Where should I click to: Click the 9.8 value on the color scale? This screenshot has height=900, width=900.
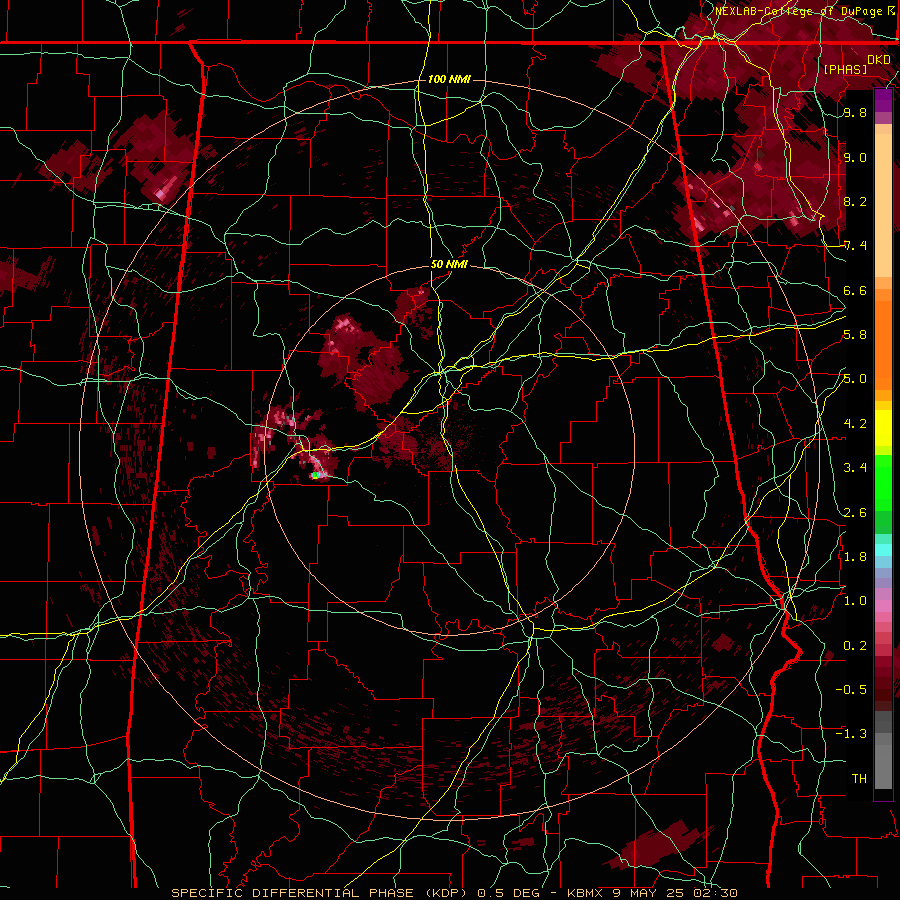point(855,113)
